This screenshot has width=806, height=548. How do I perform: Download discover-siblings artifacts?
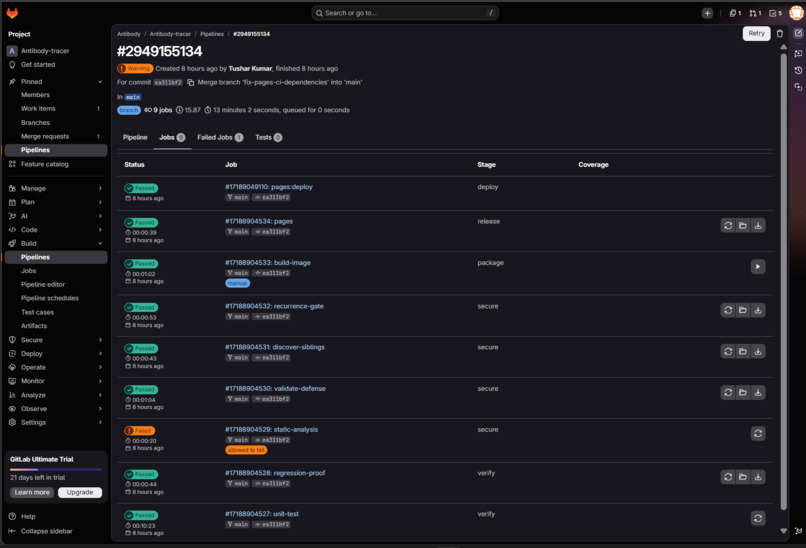pyautogui.click(x=758, y=351)
